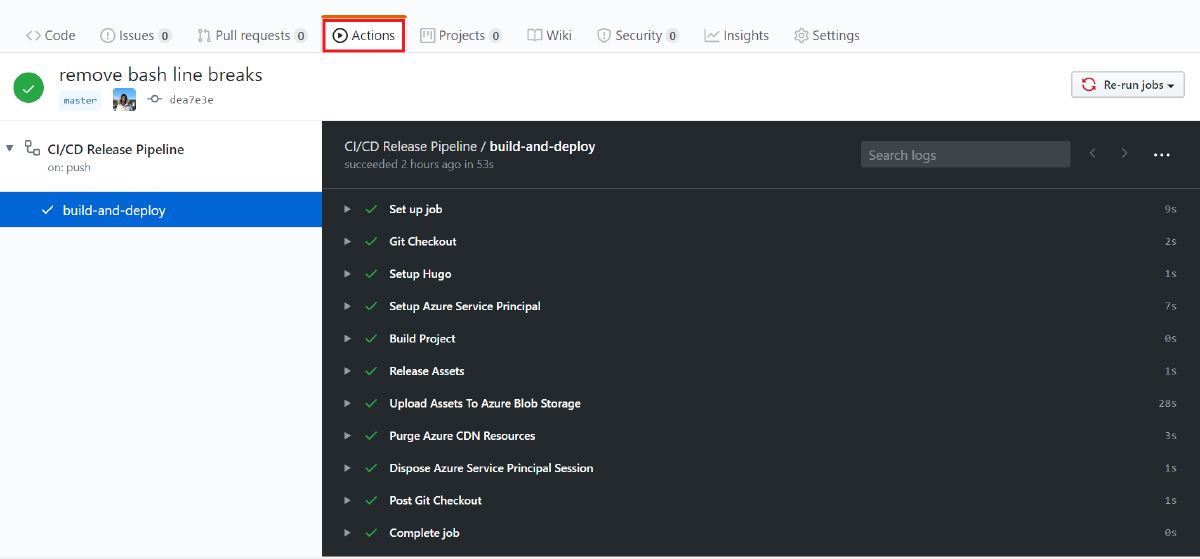Expand the Upload Assets To Azure Blob Storage step
The width and height of the screenshot is (1200, 559).
click(x=347, y=403)
